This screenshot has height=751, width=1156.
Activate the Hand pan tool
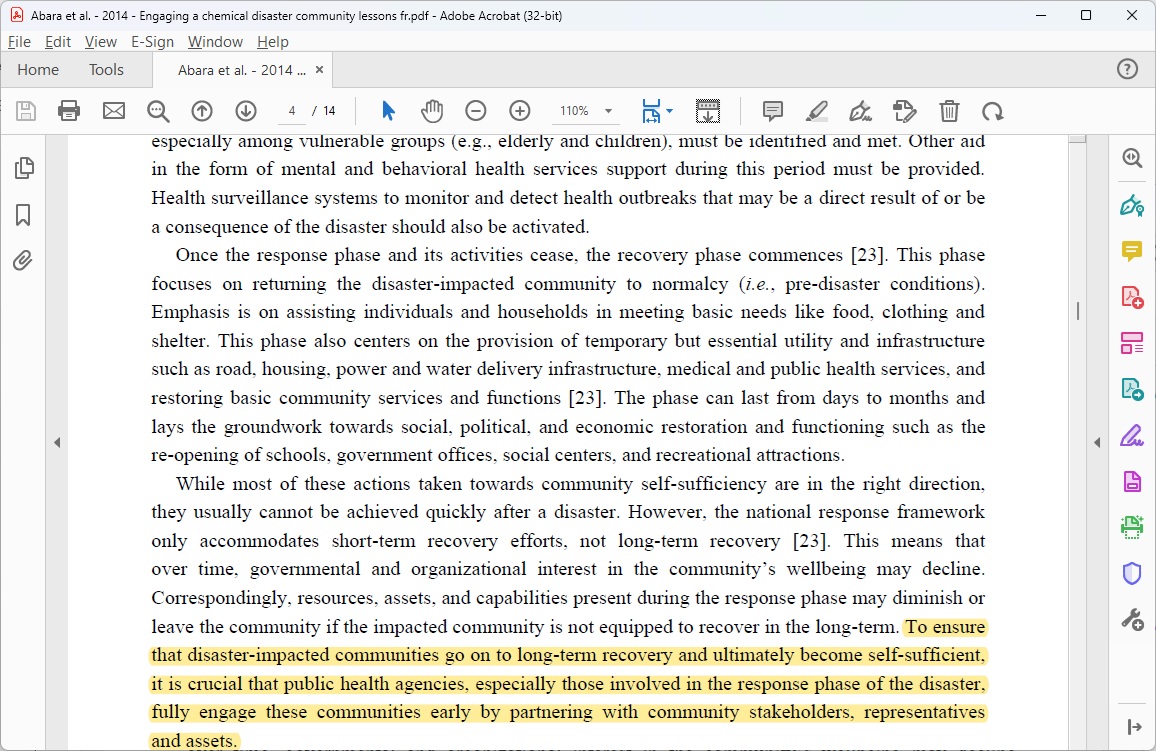pyautogui.click(x=432, y=111)
